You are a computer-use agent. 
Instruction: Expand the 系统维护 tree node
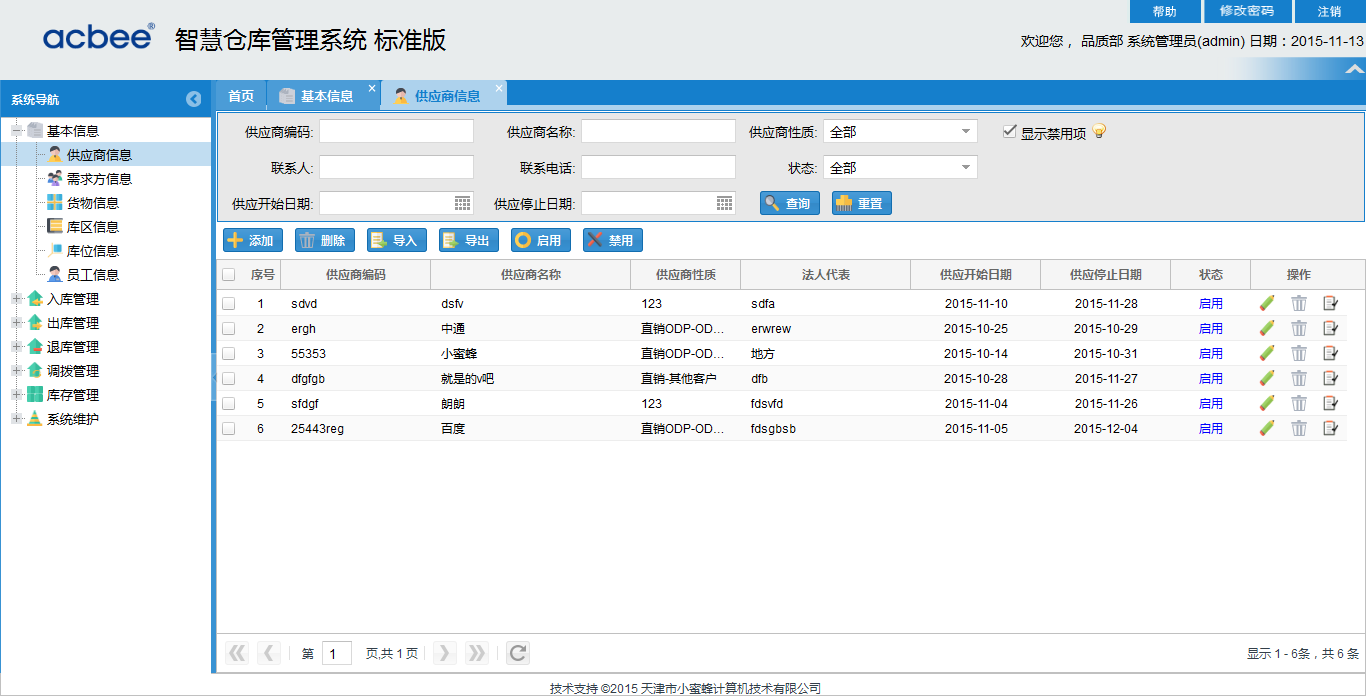coord(16,419)
